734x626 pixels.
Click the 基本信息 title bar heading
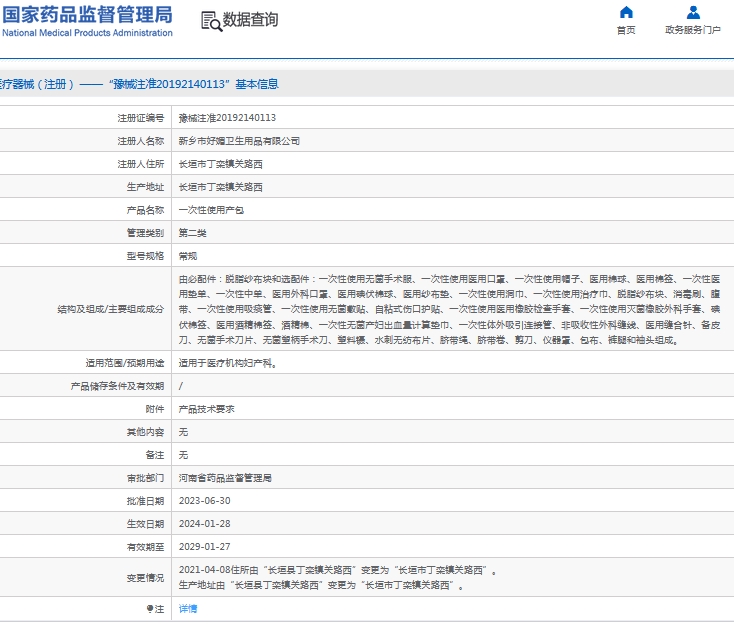(x=140, y=85)
